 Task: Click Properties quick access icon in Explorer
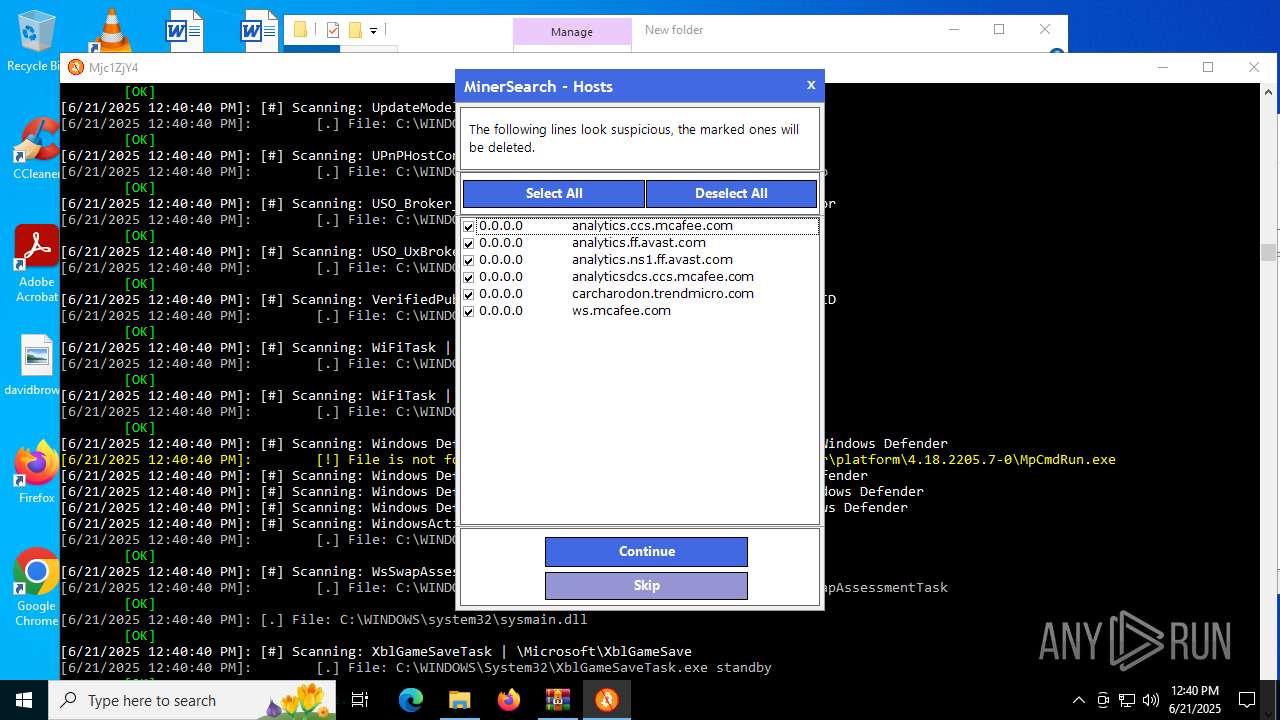point(333,30)
